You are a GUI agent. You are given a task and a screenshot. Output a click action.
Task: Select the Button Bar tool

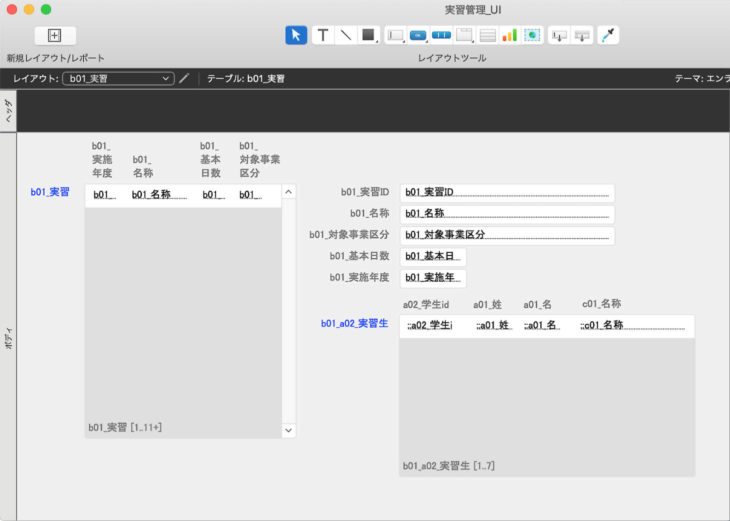[441, 35]
